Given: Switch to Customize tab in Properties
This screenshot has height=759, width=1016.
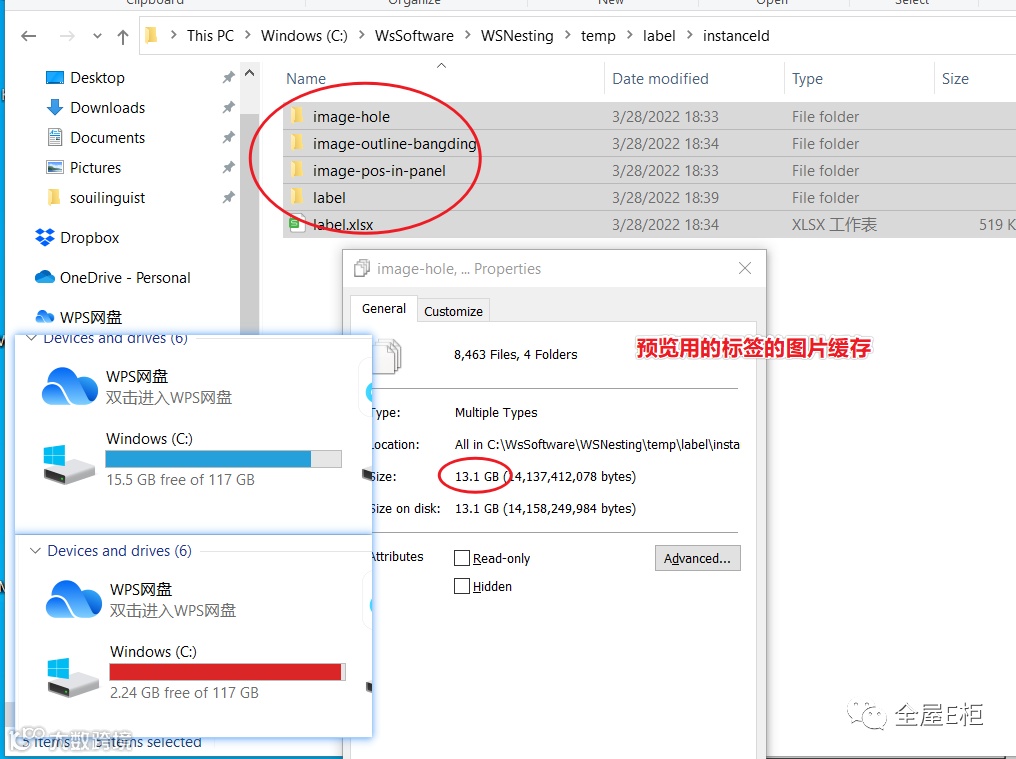Looking at the screenshot, I should click(454, 311).
